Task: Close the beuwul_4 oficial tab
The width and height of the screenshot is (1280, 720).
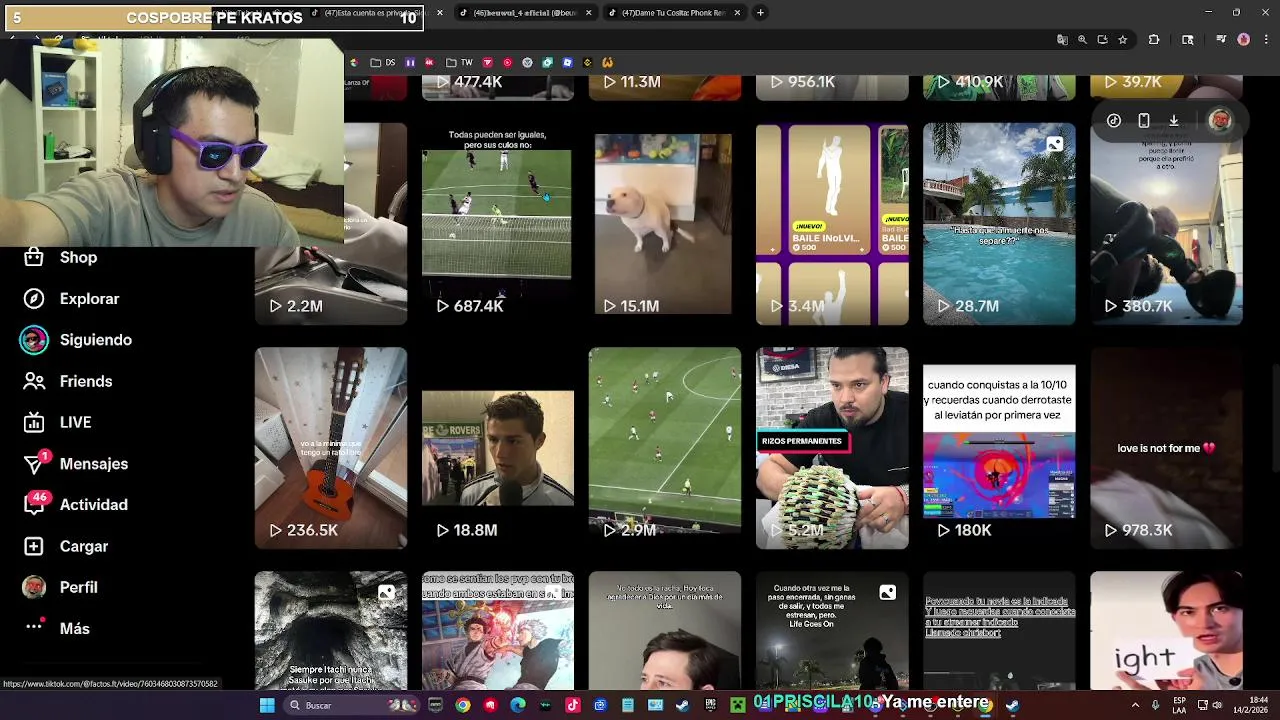Action: pyautogui.click(x=588, y=13)
